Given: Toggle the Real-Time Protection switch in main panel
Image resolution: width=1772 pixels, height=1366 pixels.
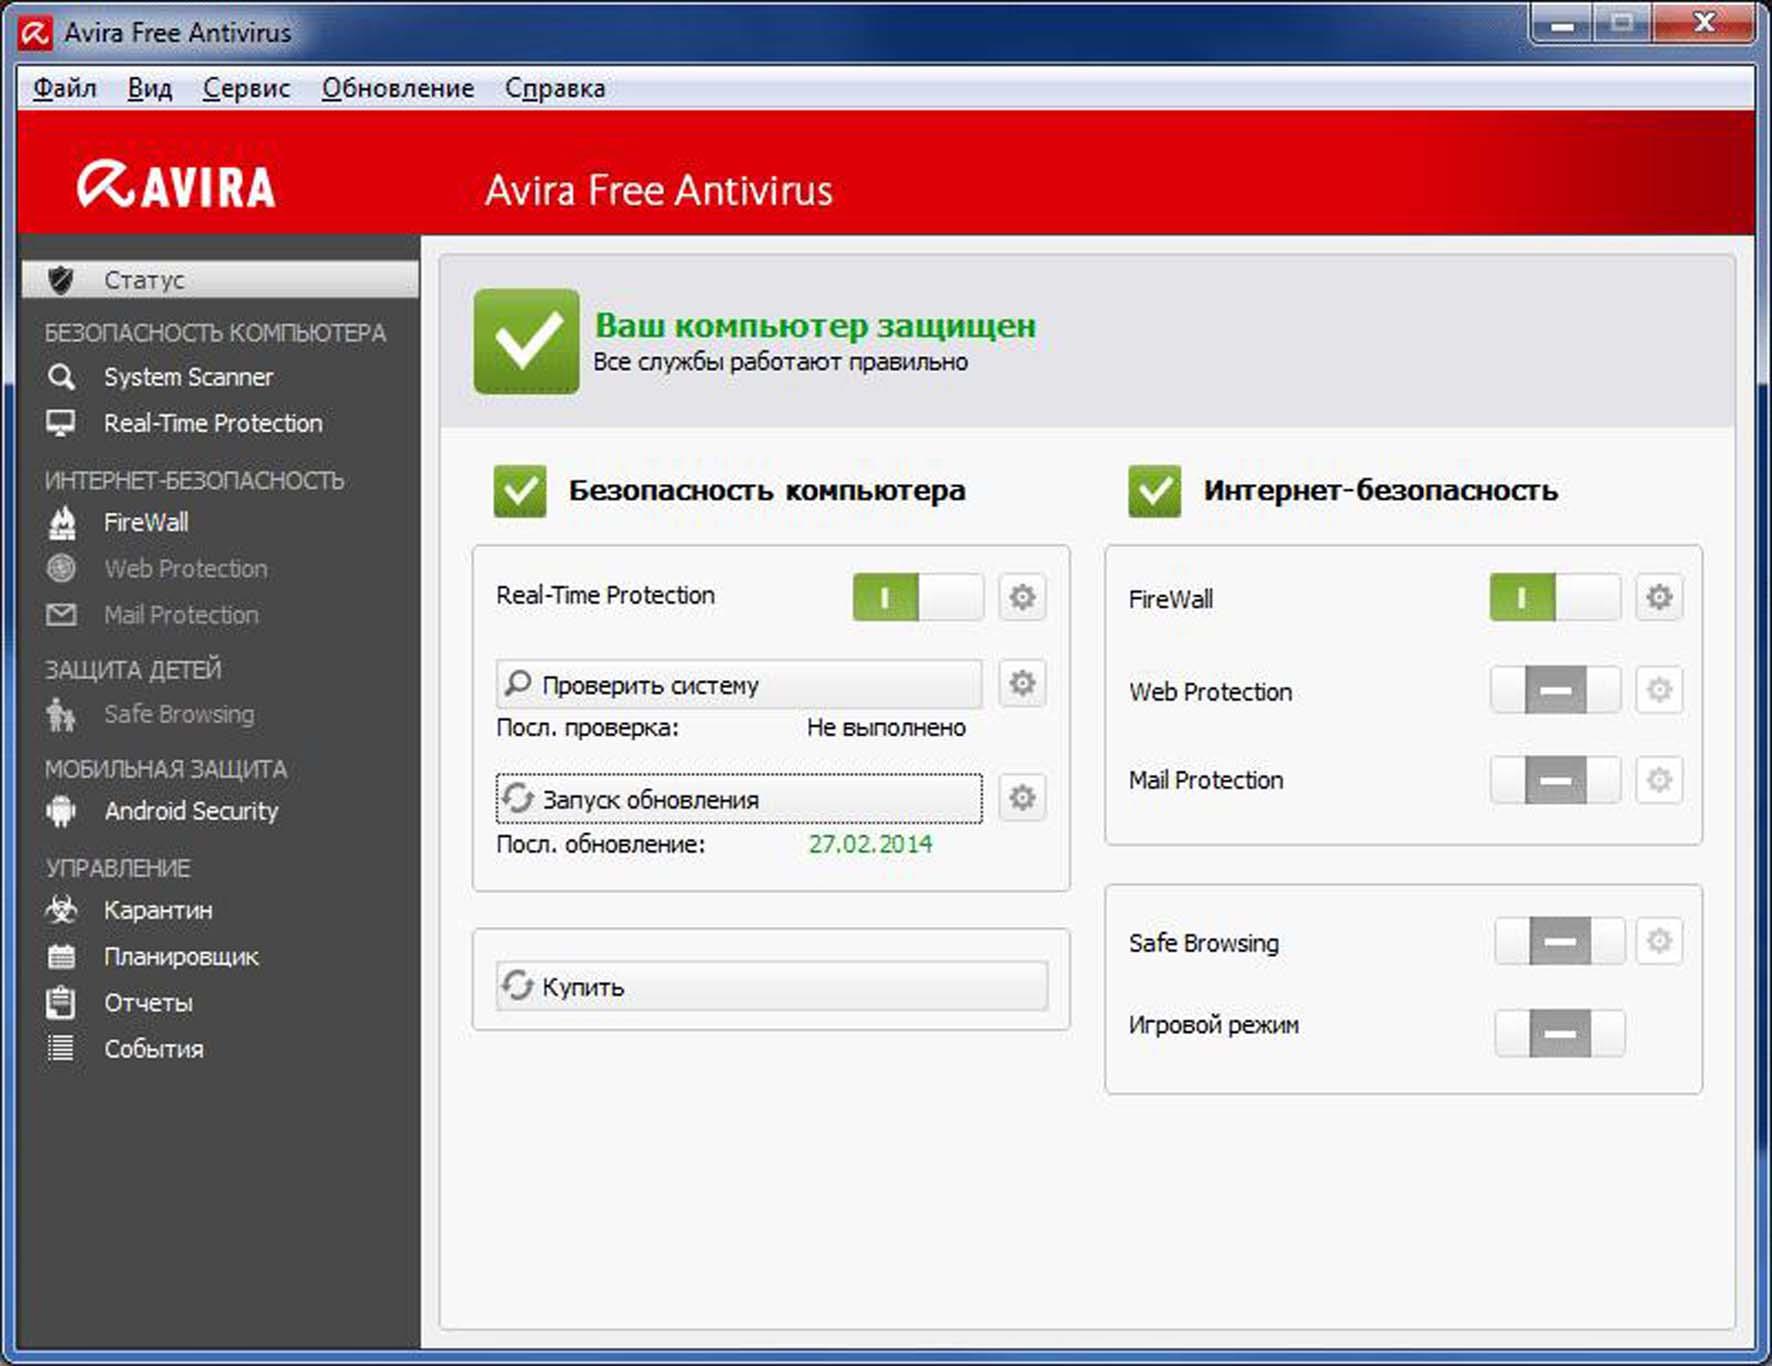Looking at the screenshot, I should click(x=917, y=597).
